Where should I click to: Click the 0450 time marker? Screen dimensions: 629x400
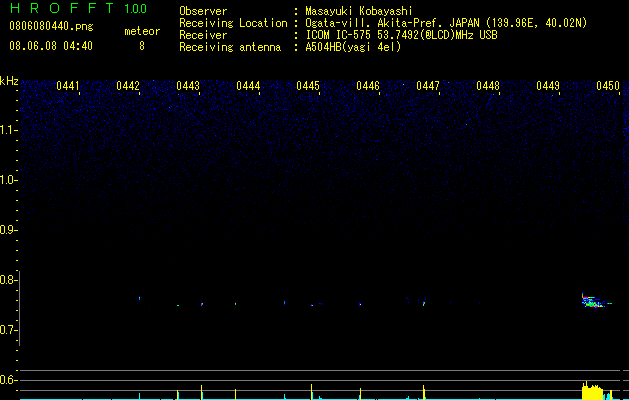(608, 86)
